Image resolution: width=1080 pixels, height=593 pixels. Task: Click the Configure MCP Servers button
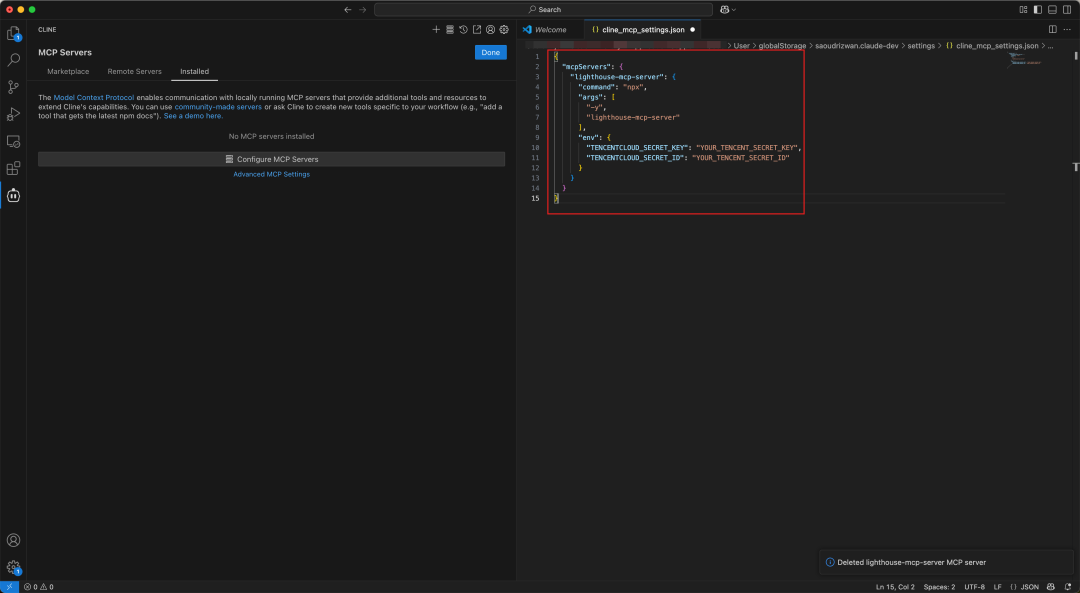(x=271, y=159)
